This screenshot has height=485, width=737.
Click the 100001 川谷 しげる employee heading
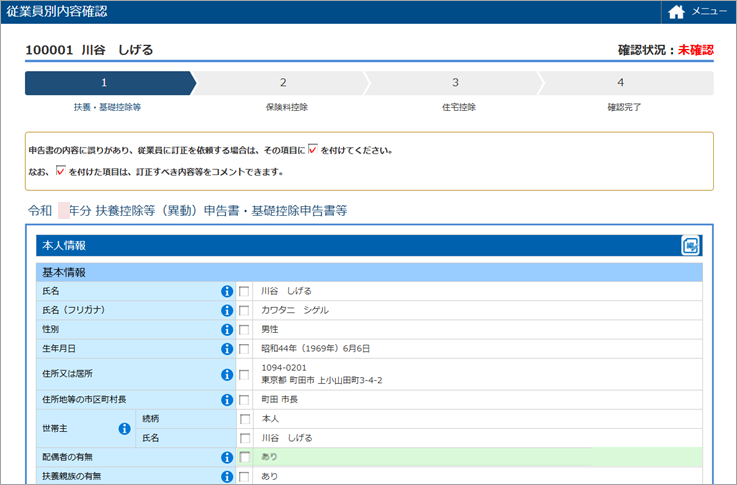tap(89, 50)
